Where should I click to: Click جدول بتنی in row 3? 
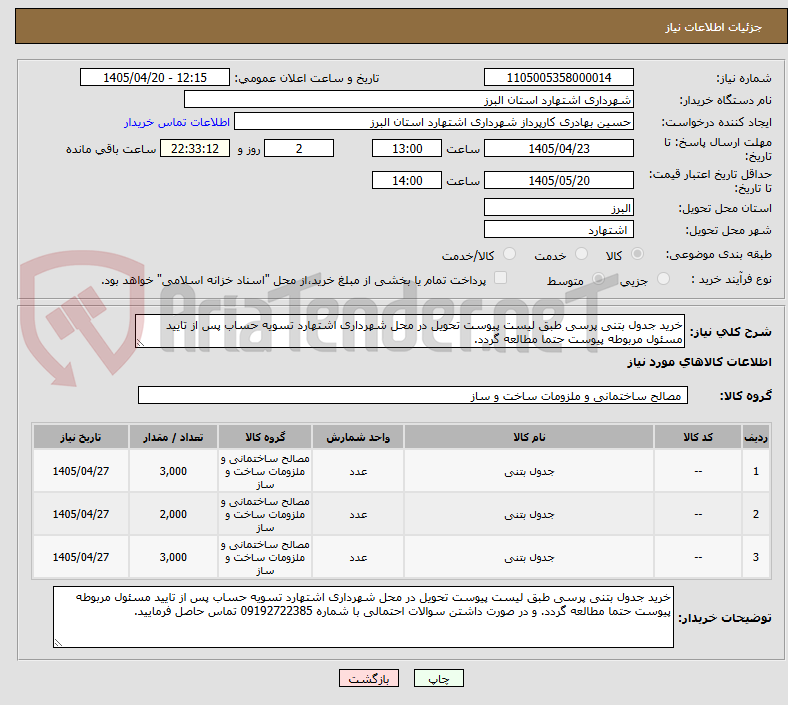(x=529, y=557)
